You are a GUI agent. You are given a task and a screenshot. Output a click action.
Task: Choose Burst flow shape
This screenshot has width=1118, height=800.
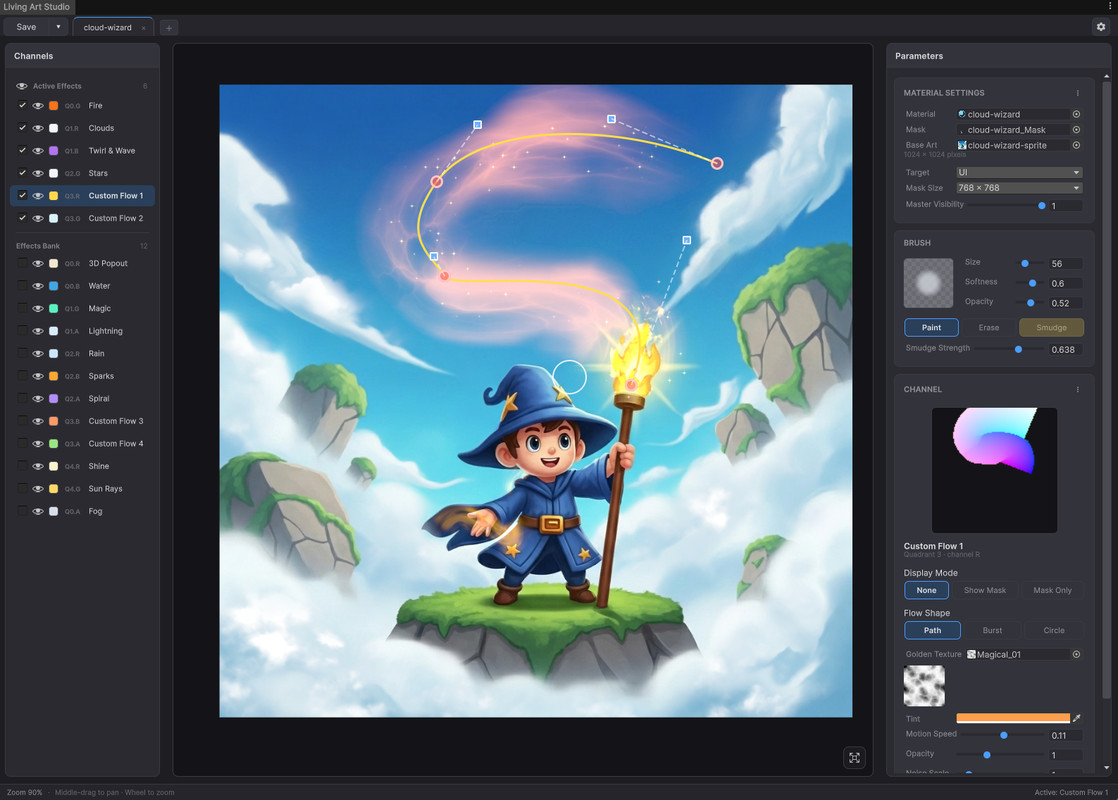tap(992, 630)
